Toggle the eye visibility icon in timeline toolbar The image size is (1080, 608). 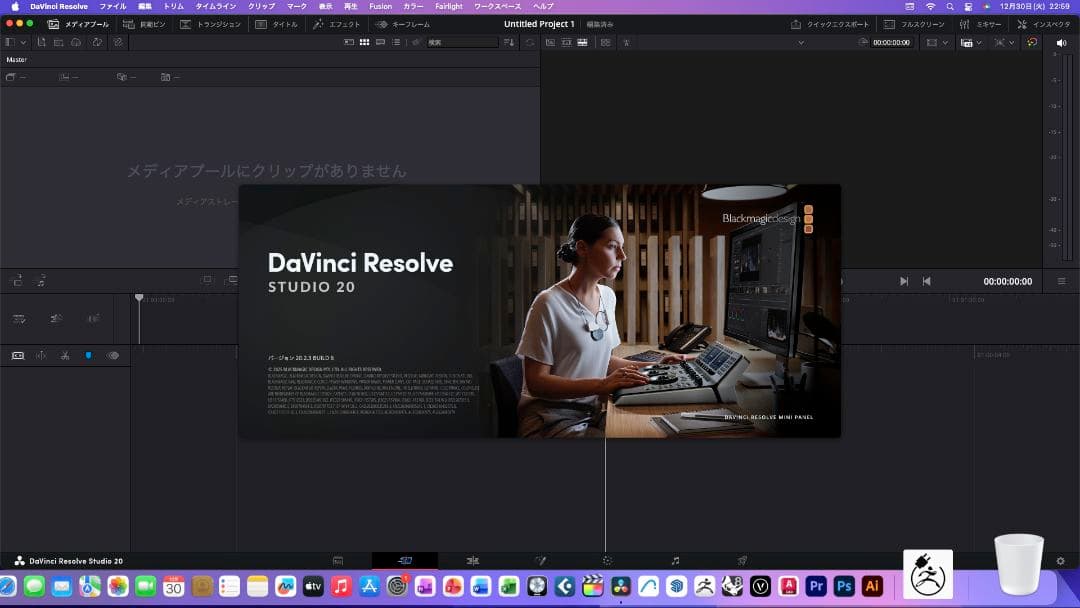tap(113, 355)
